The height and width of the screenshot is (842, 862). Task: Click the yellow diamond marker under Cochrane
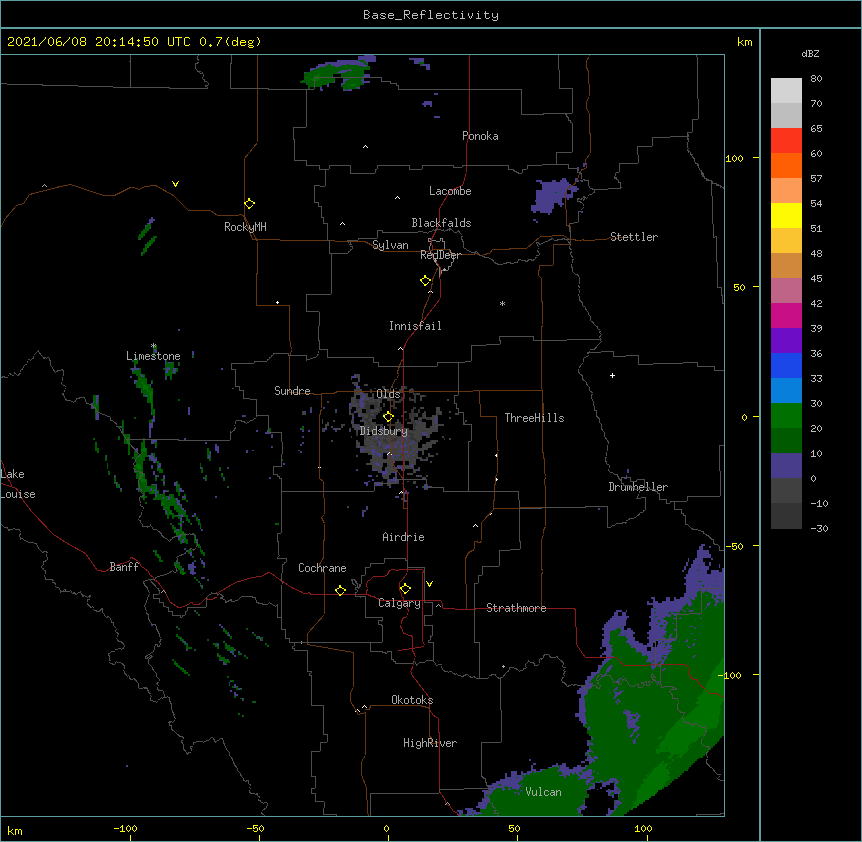point(340,590)
